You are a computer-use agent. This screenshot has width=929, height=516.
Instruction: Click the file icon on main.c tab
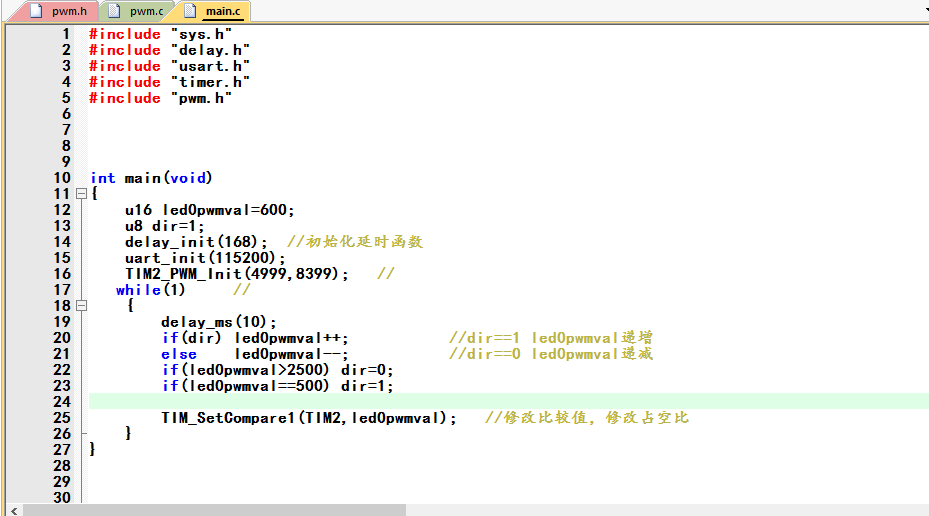[190, 11]
